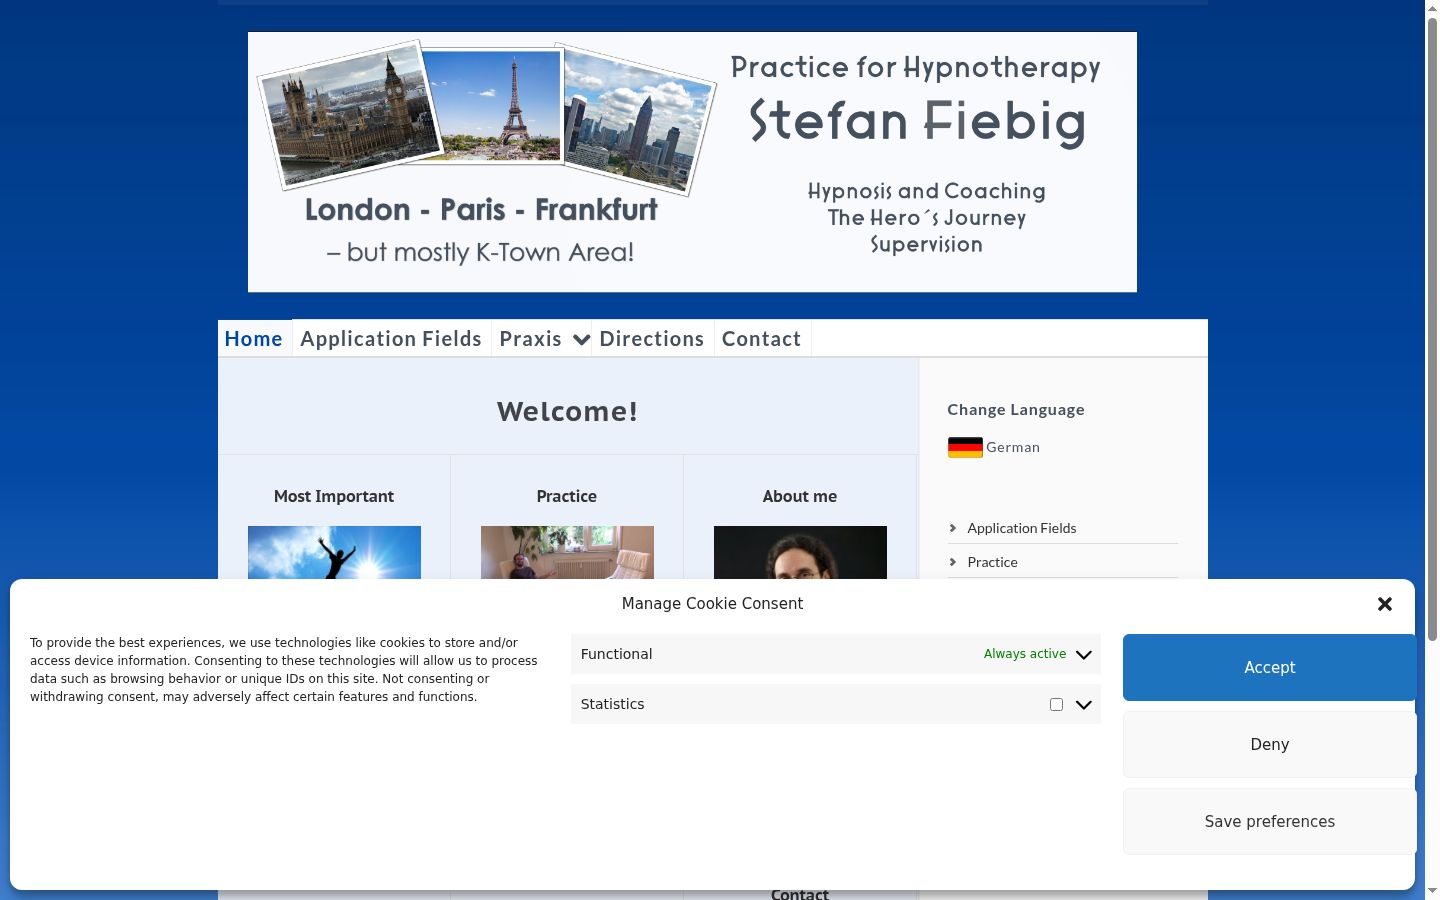The height and width of the screenshot is (900, 1440).
Task: Open the Directions page
Action: 652,339
